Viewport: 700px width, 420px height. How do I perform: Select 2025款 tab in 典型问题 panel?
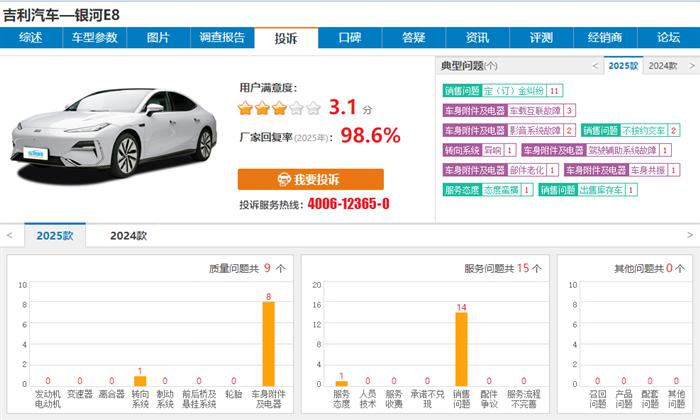pyautogui.click(x=623, y=66)
